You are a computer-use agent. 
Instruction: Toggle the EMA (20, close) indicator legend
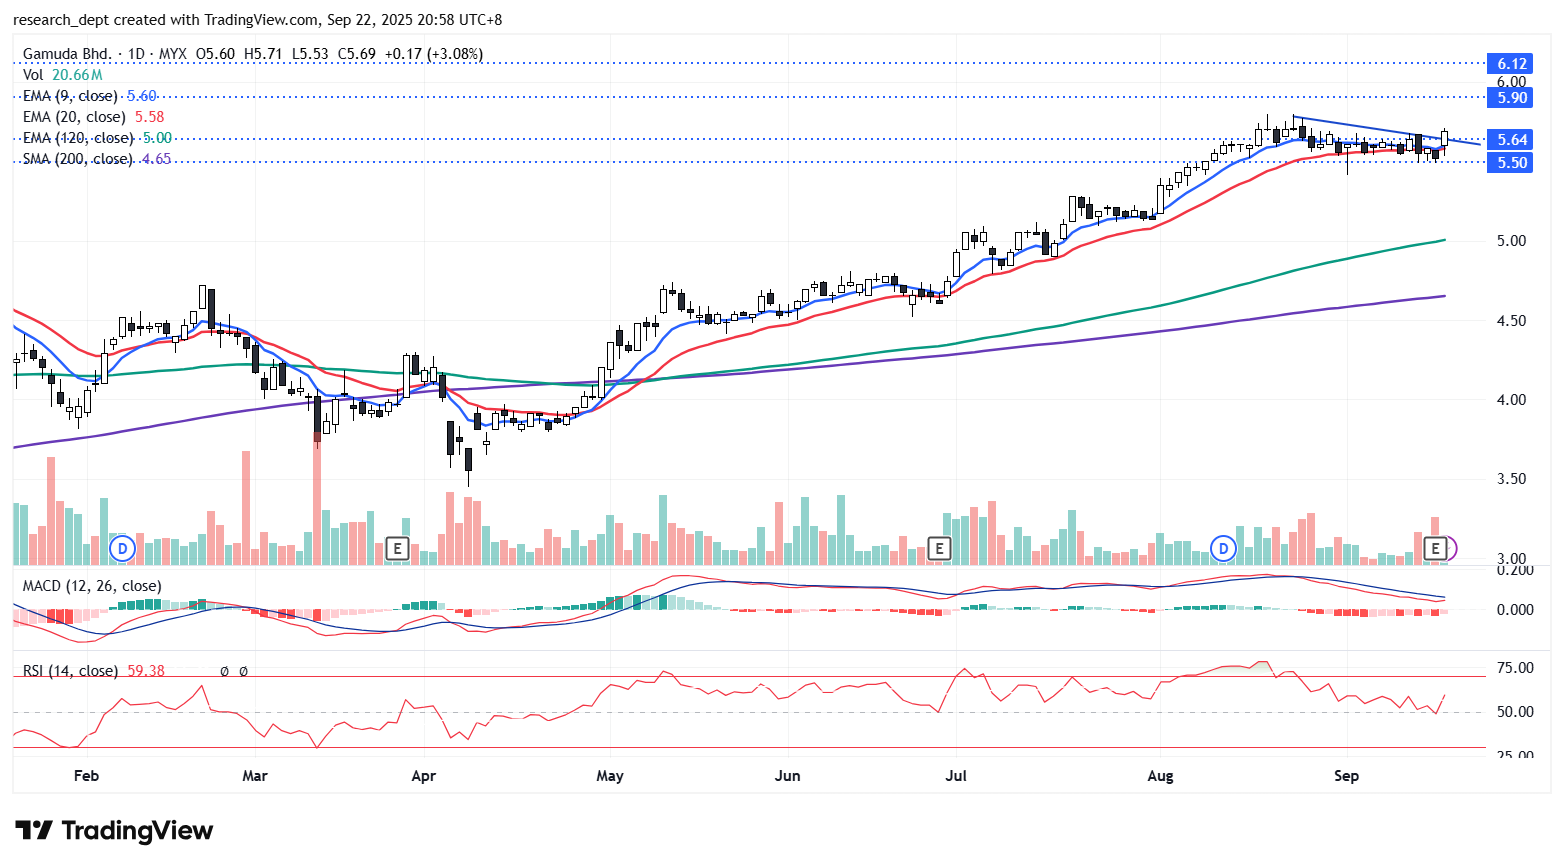click(x=74, y=117)
